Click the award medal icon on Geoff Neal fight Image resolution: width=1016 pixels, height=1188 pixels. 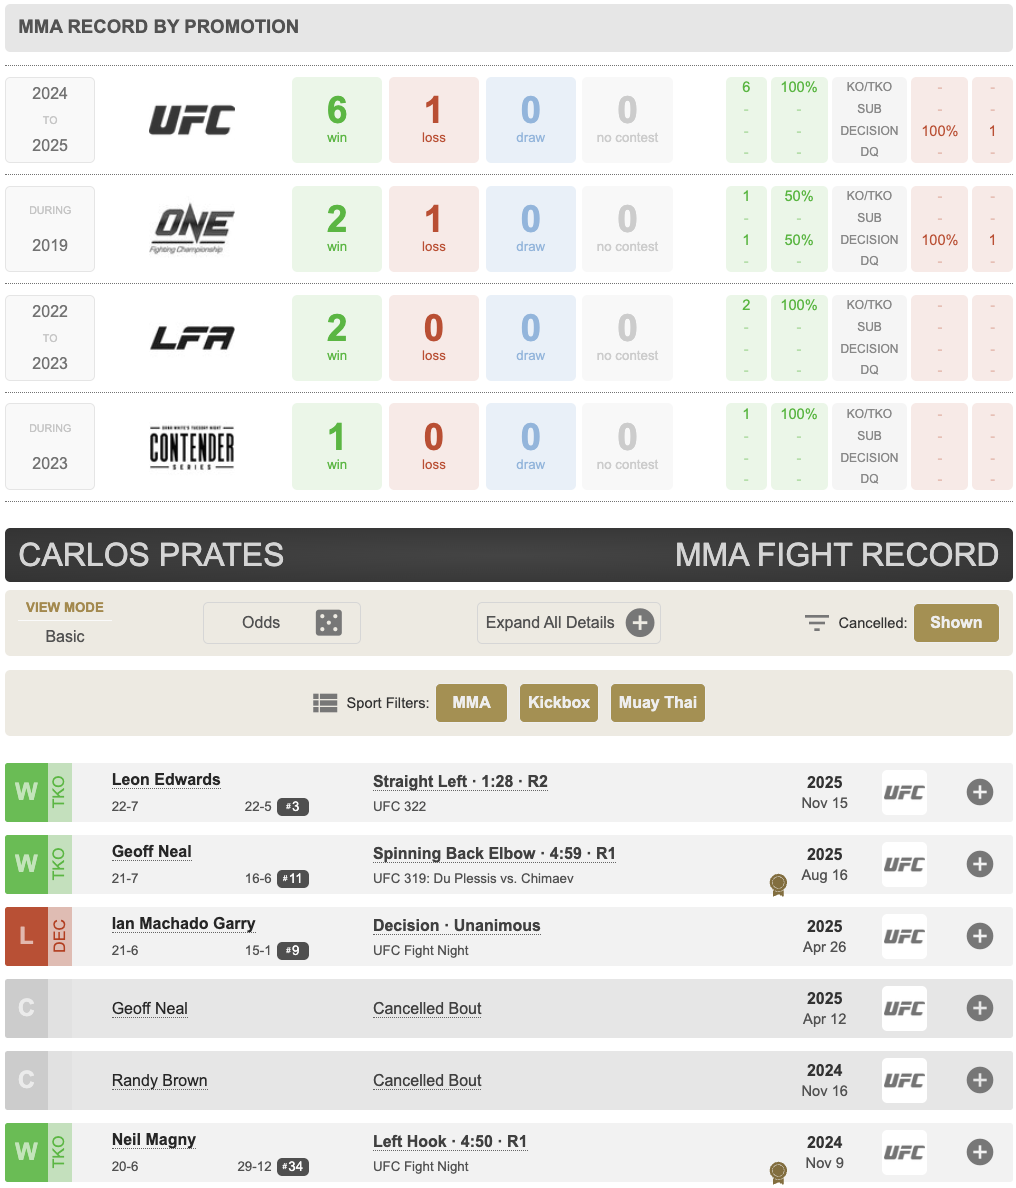coord(778,884)
